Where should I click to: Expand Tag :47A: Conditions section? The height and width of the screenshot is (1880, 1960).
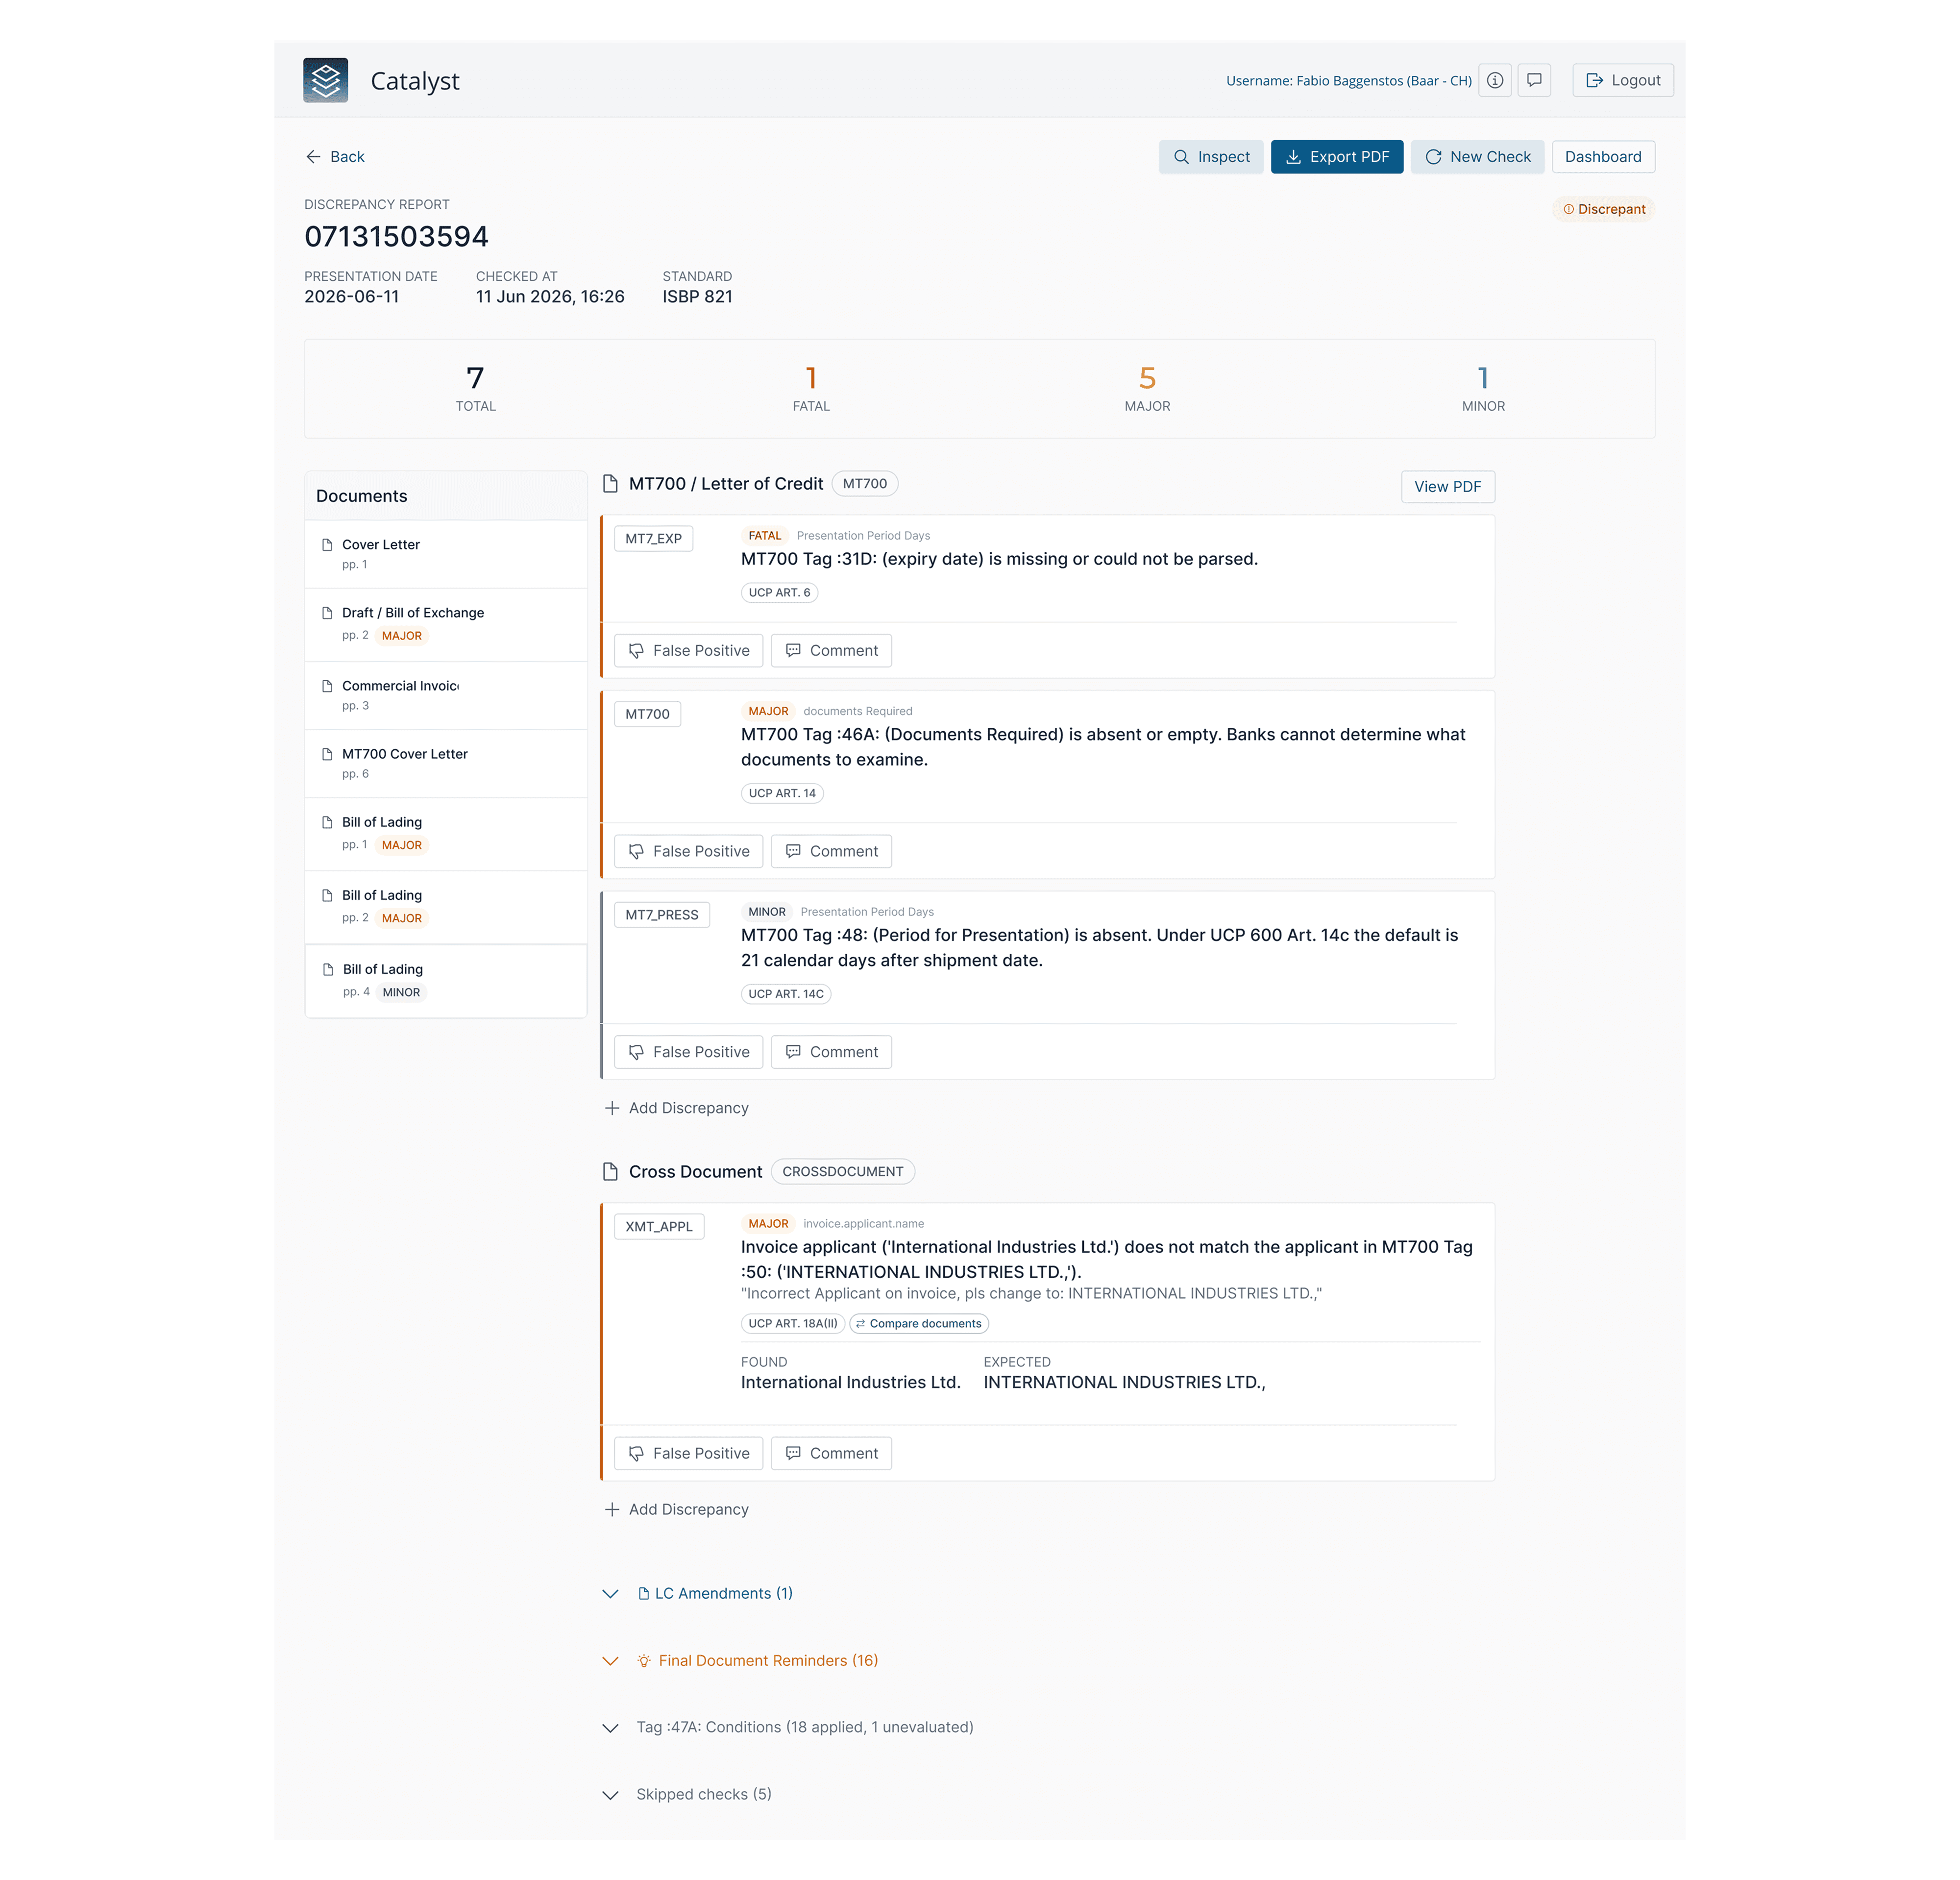coord(788,1728)
